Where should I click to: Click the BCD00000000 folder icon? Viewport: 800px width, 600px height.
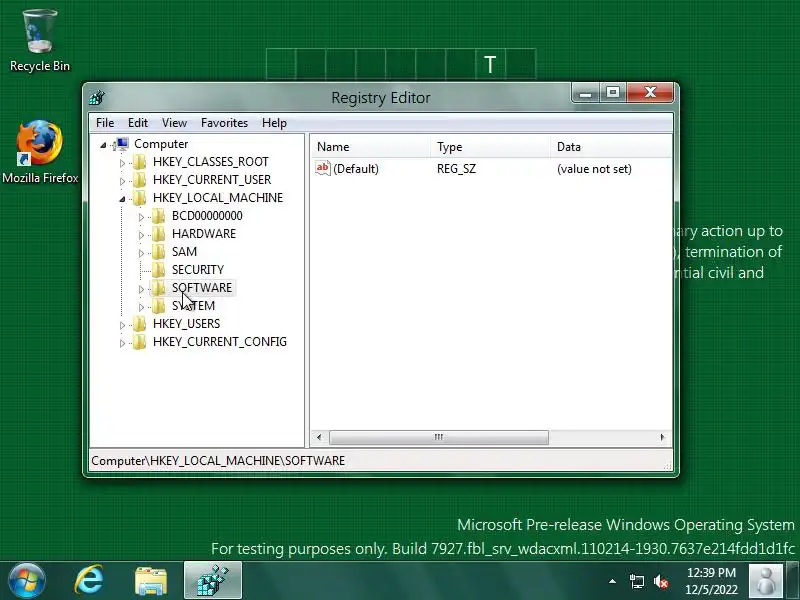click(x=158, y=216)
